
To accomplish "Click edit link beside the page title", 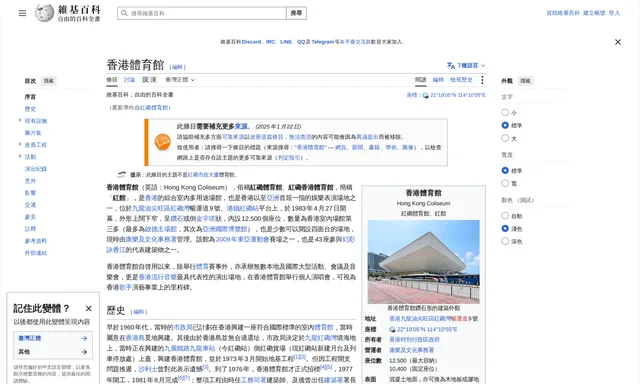I will (x=178, y=67).
